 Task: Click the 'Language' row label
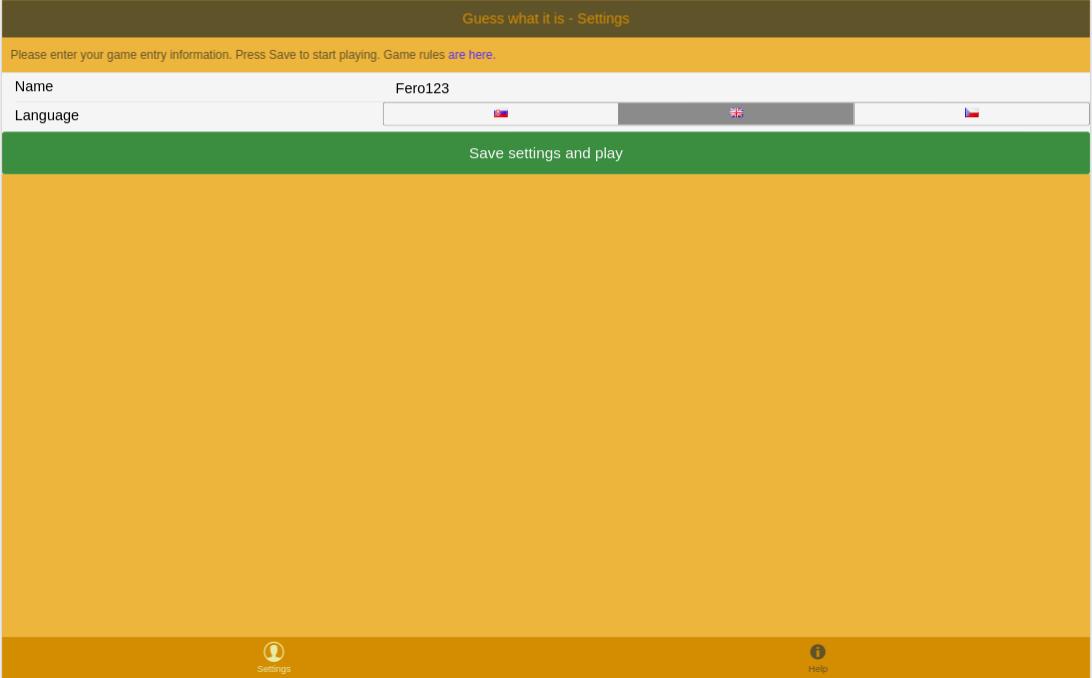47,115
